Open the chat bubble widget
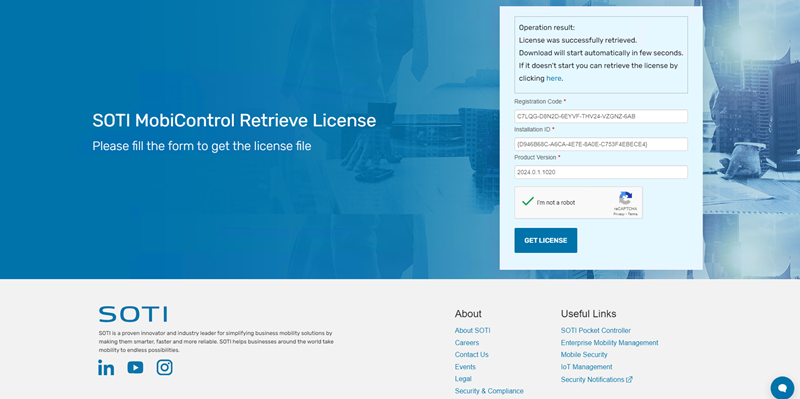 point(782,388)
